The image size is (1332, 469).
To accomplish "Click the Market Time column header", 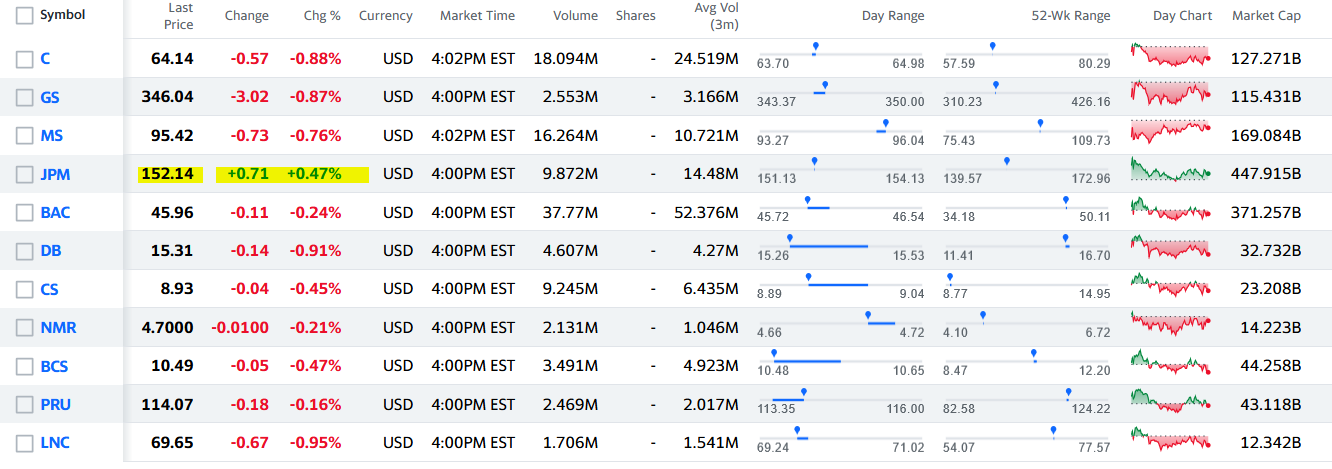I will (478, 16).
